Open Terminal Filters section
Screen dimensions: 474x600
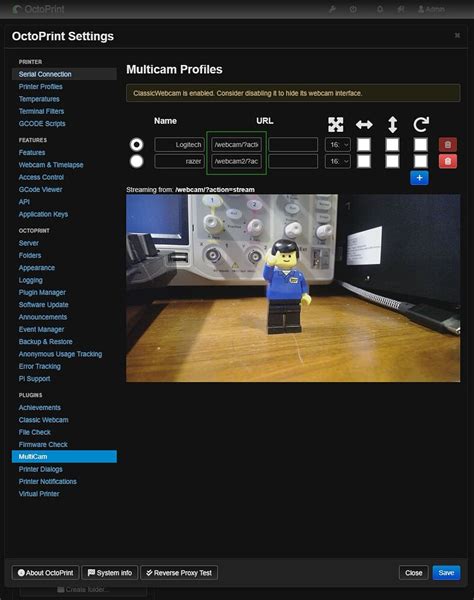41,111
